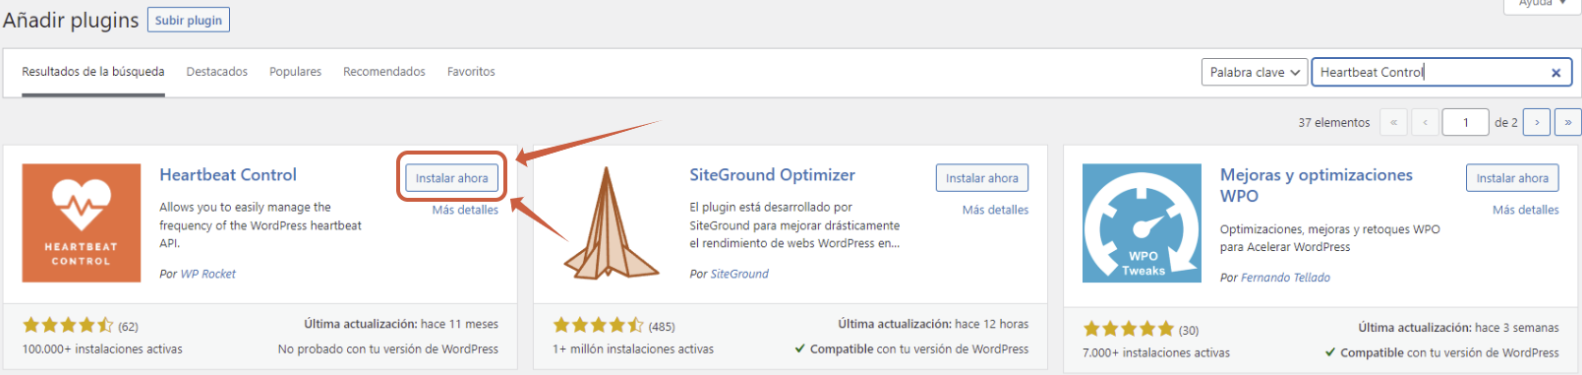Click the 37 elementos count text
This screenshot has width=1582, height=375.
click(1334, 123)
